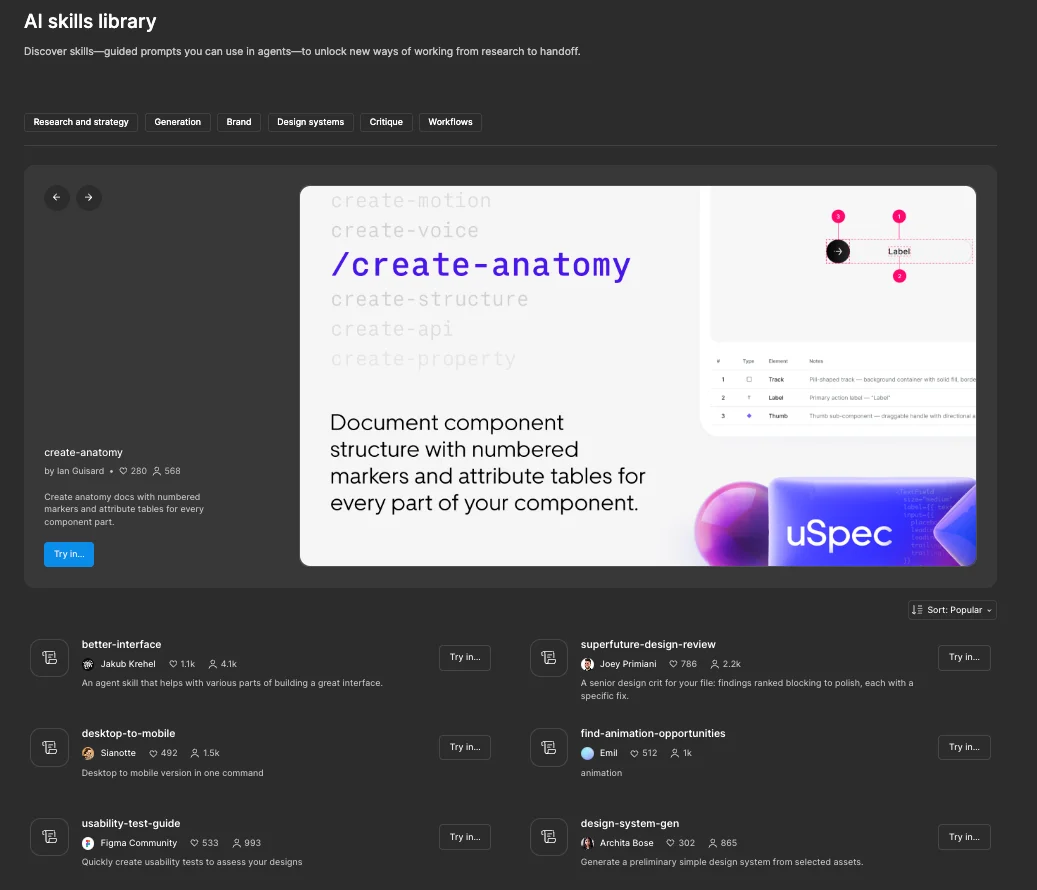Click Jakub Krehel's avatar
Image resolution: width=1037 pixels, height=890 pixels.
click(x=88, y=664)
